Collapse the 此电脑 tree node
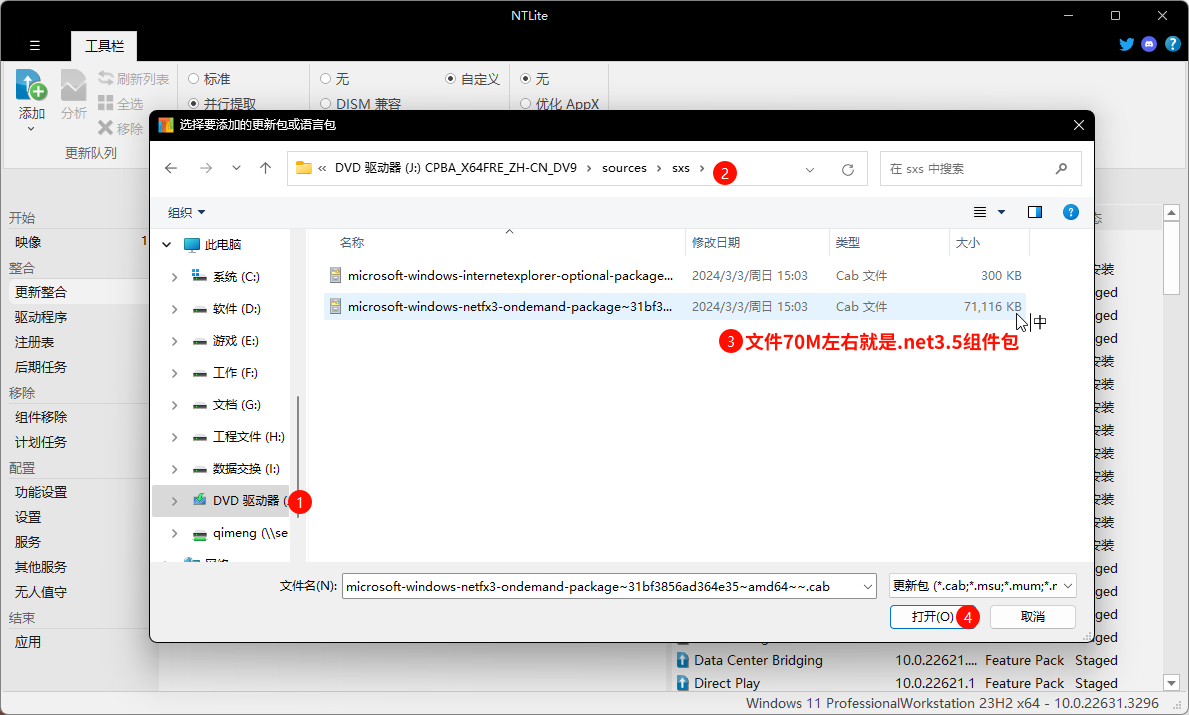The width and height of the screenshot is (1189, 715). pyautogui.click(x=166, y=245)
